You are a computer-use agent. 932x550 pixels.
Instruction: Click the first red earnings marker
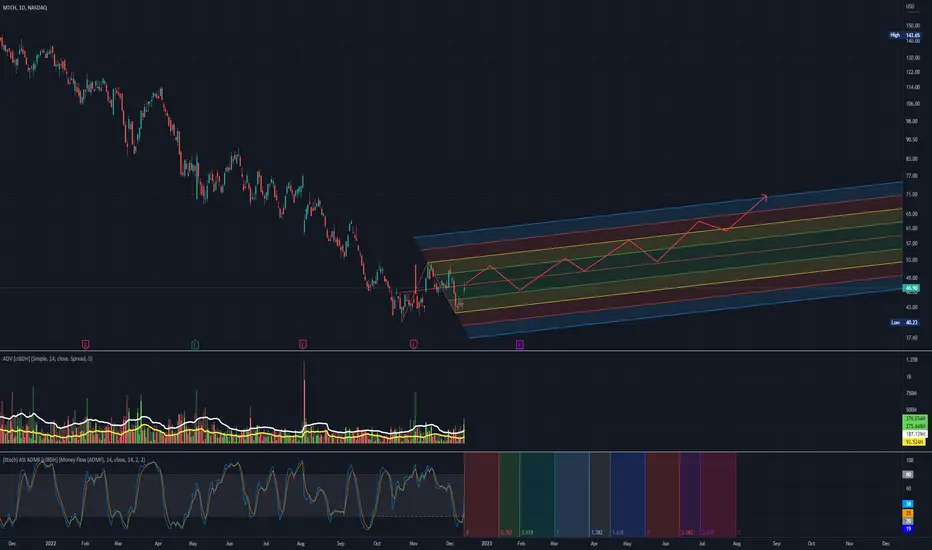[86, 344]
